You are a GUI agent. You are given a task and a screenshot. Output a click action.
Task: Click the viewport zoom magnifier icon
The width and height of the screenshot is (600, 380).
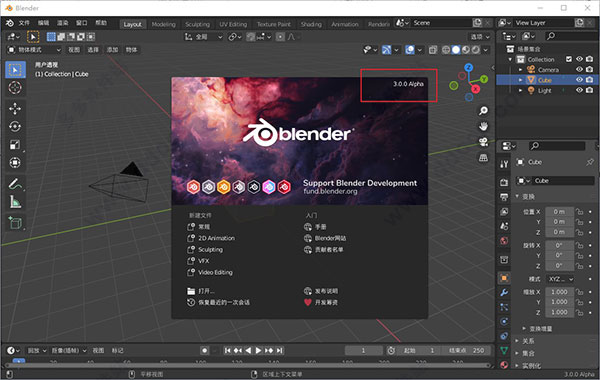[484, 111]
